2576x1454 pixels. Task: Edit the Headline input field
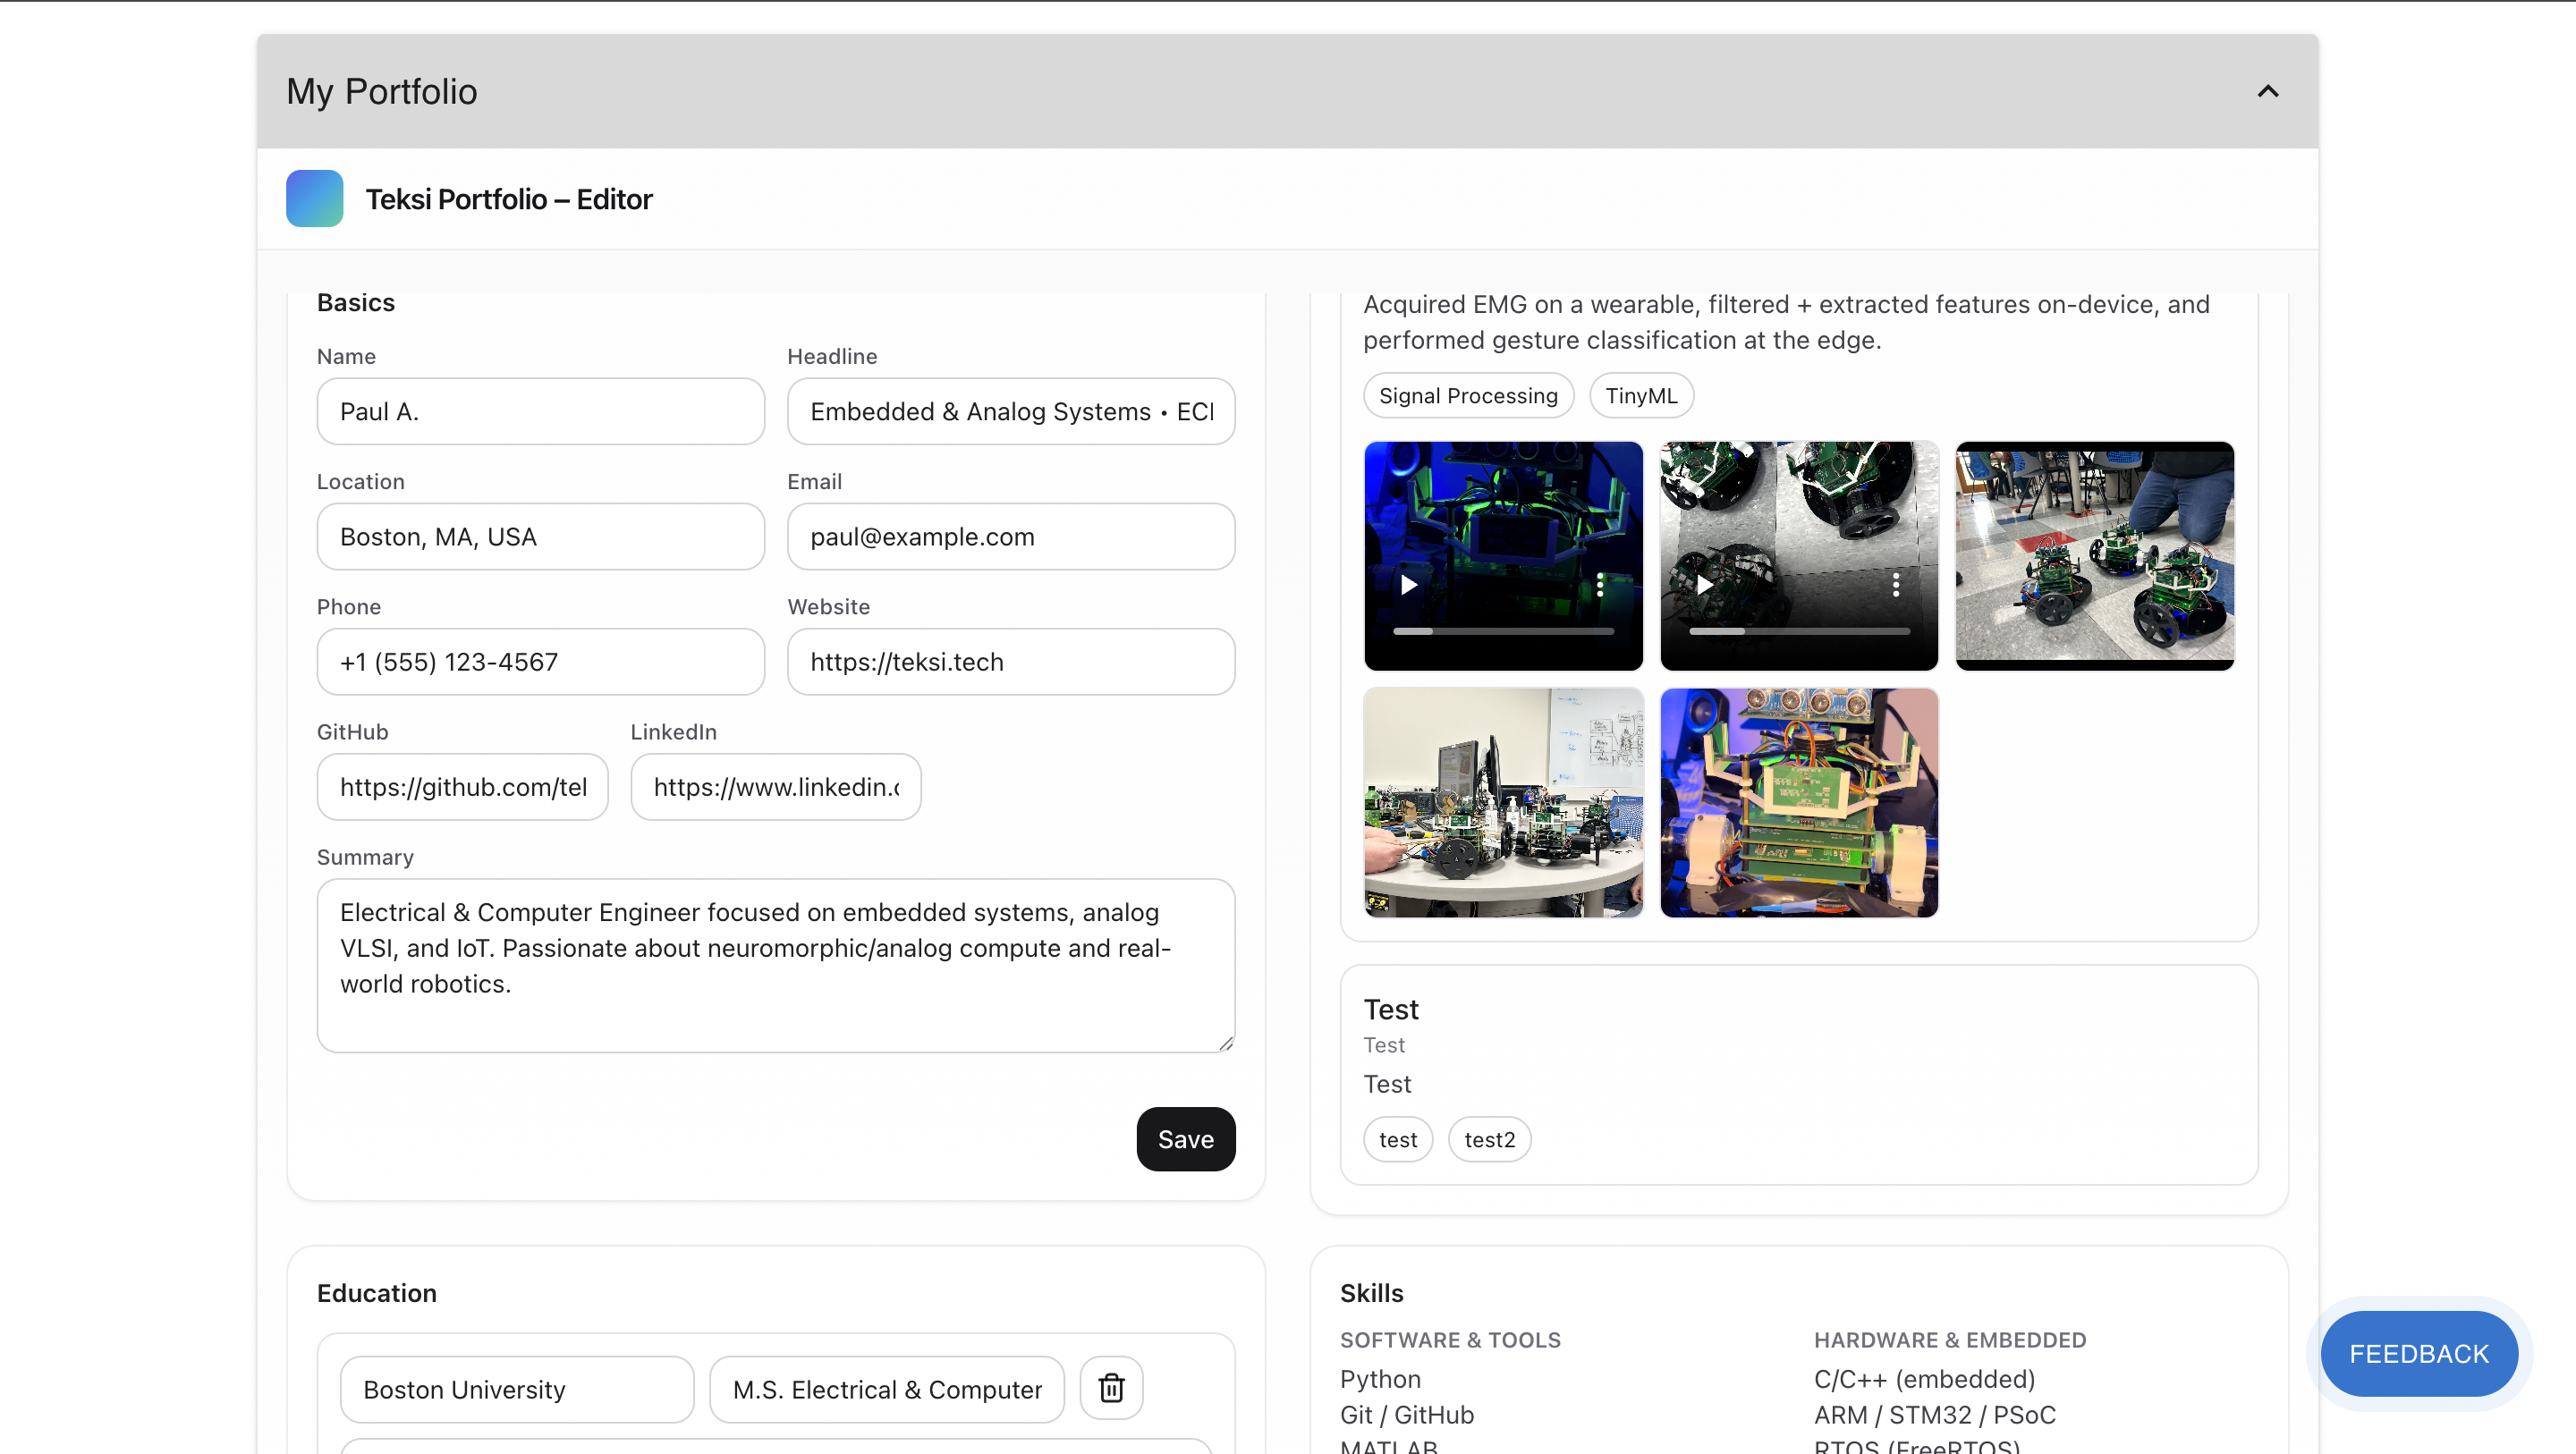[1011, 411]
